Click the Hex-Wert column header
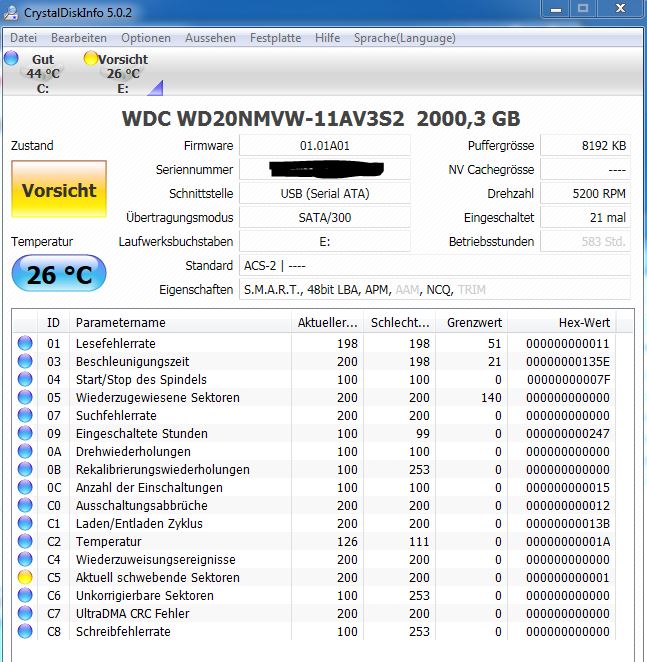 tap(562, 323)
